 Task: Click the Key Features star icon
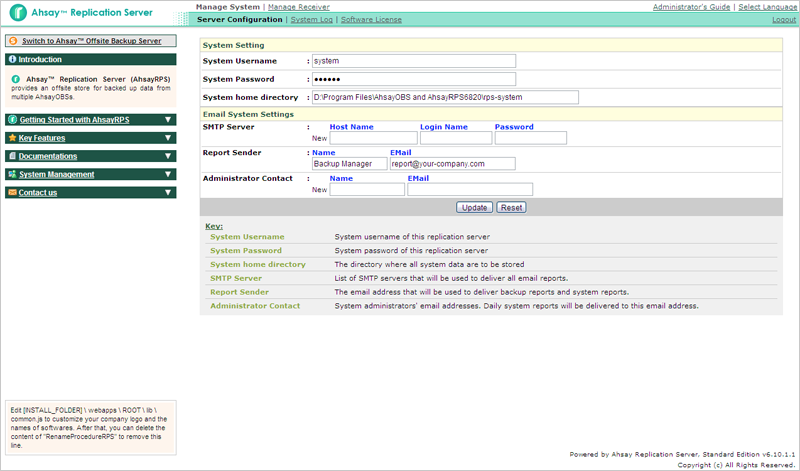coord(13,138)
